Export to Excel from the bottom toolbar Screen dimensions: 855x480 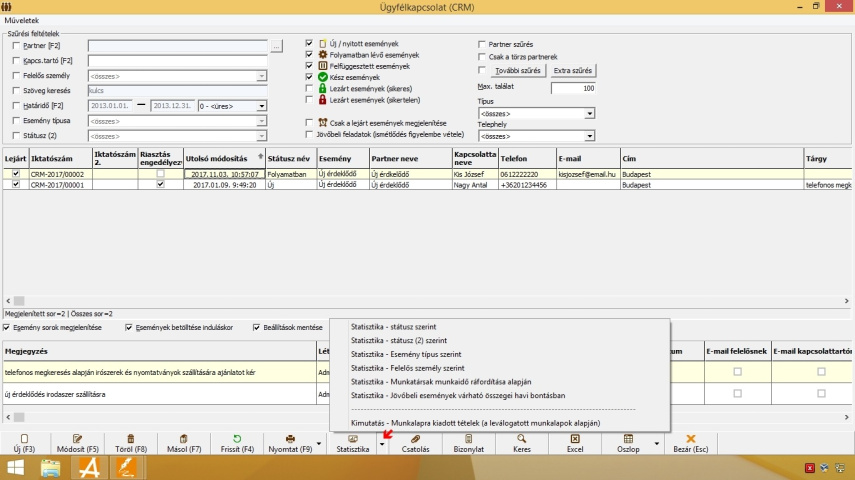pos(574,443)
